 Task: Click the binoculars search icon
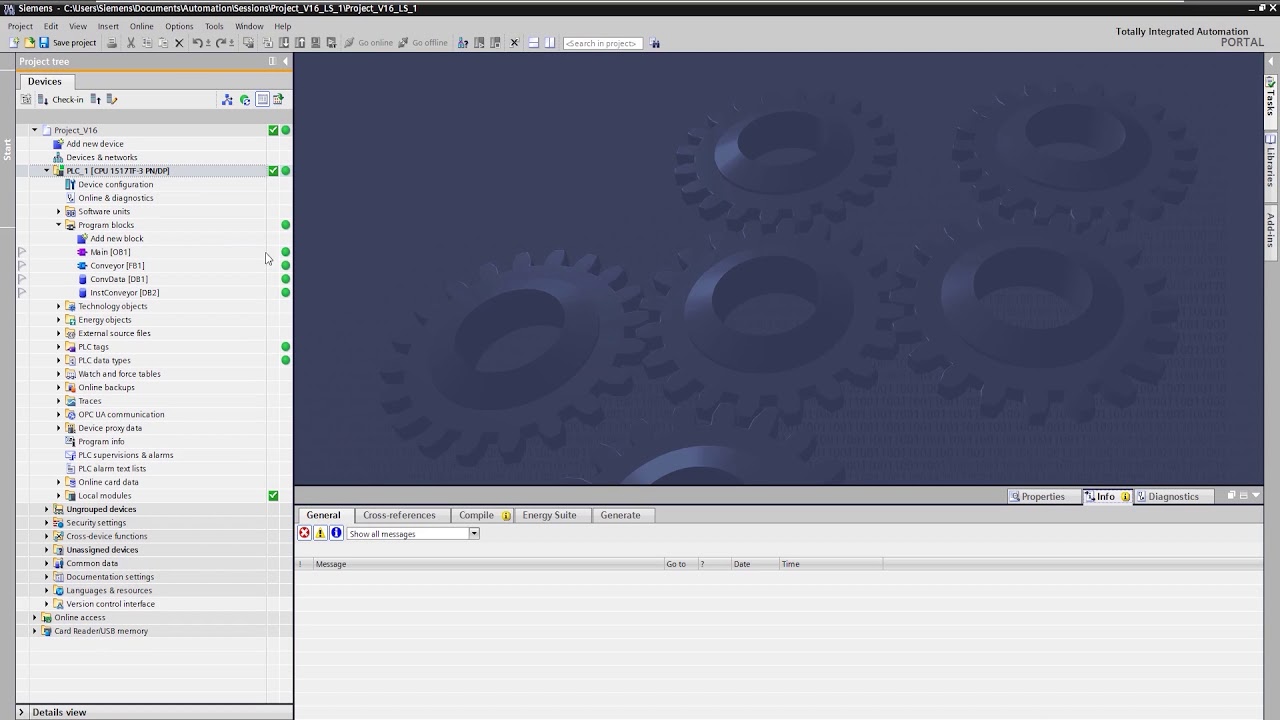654,43
